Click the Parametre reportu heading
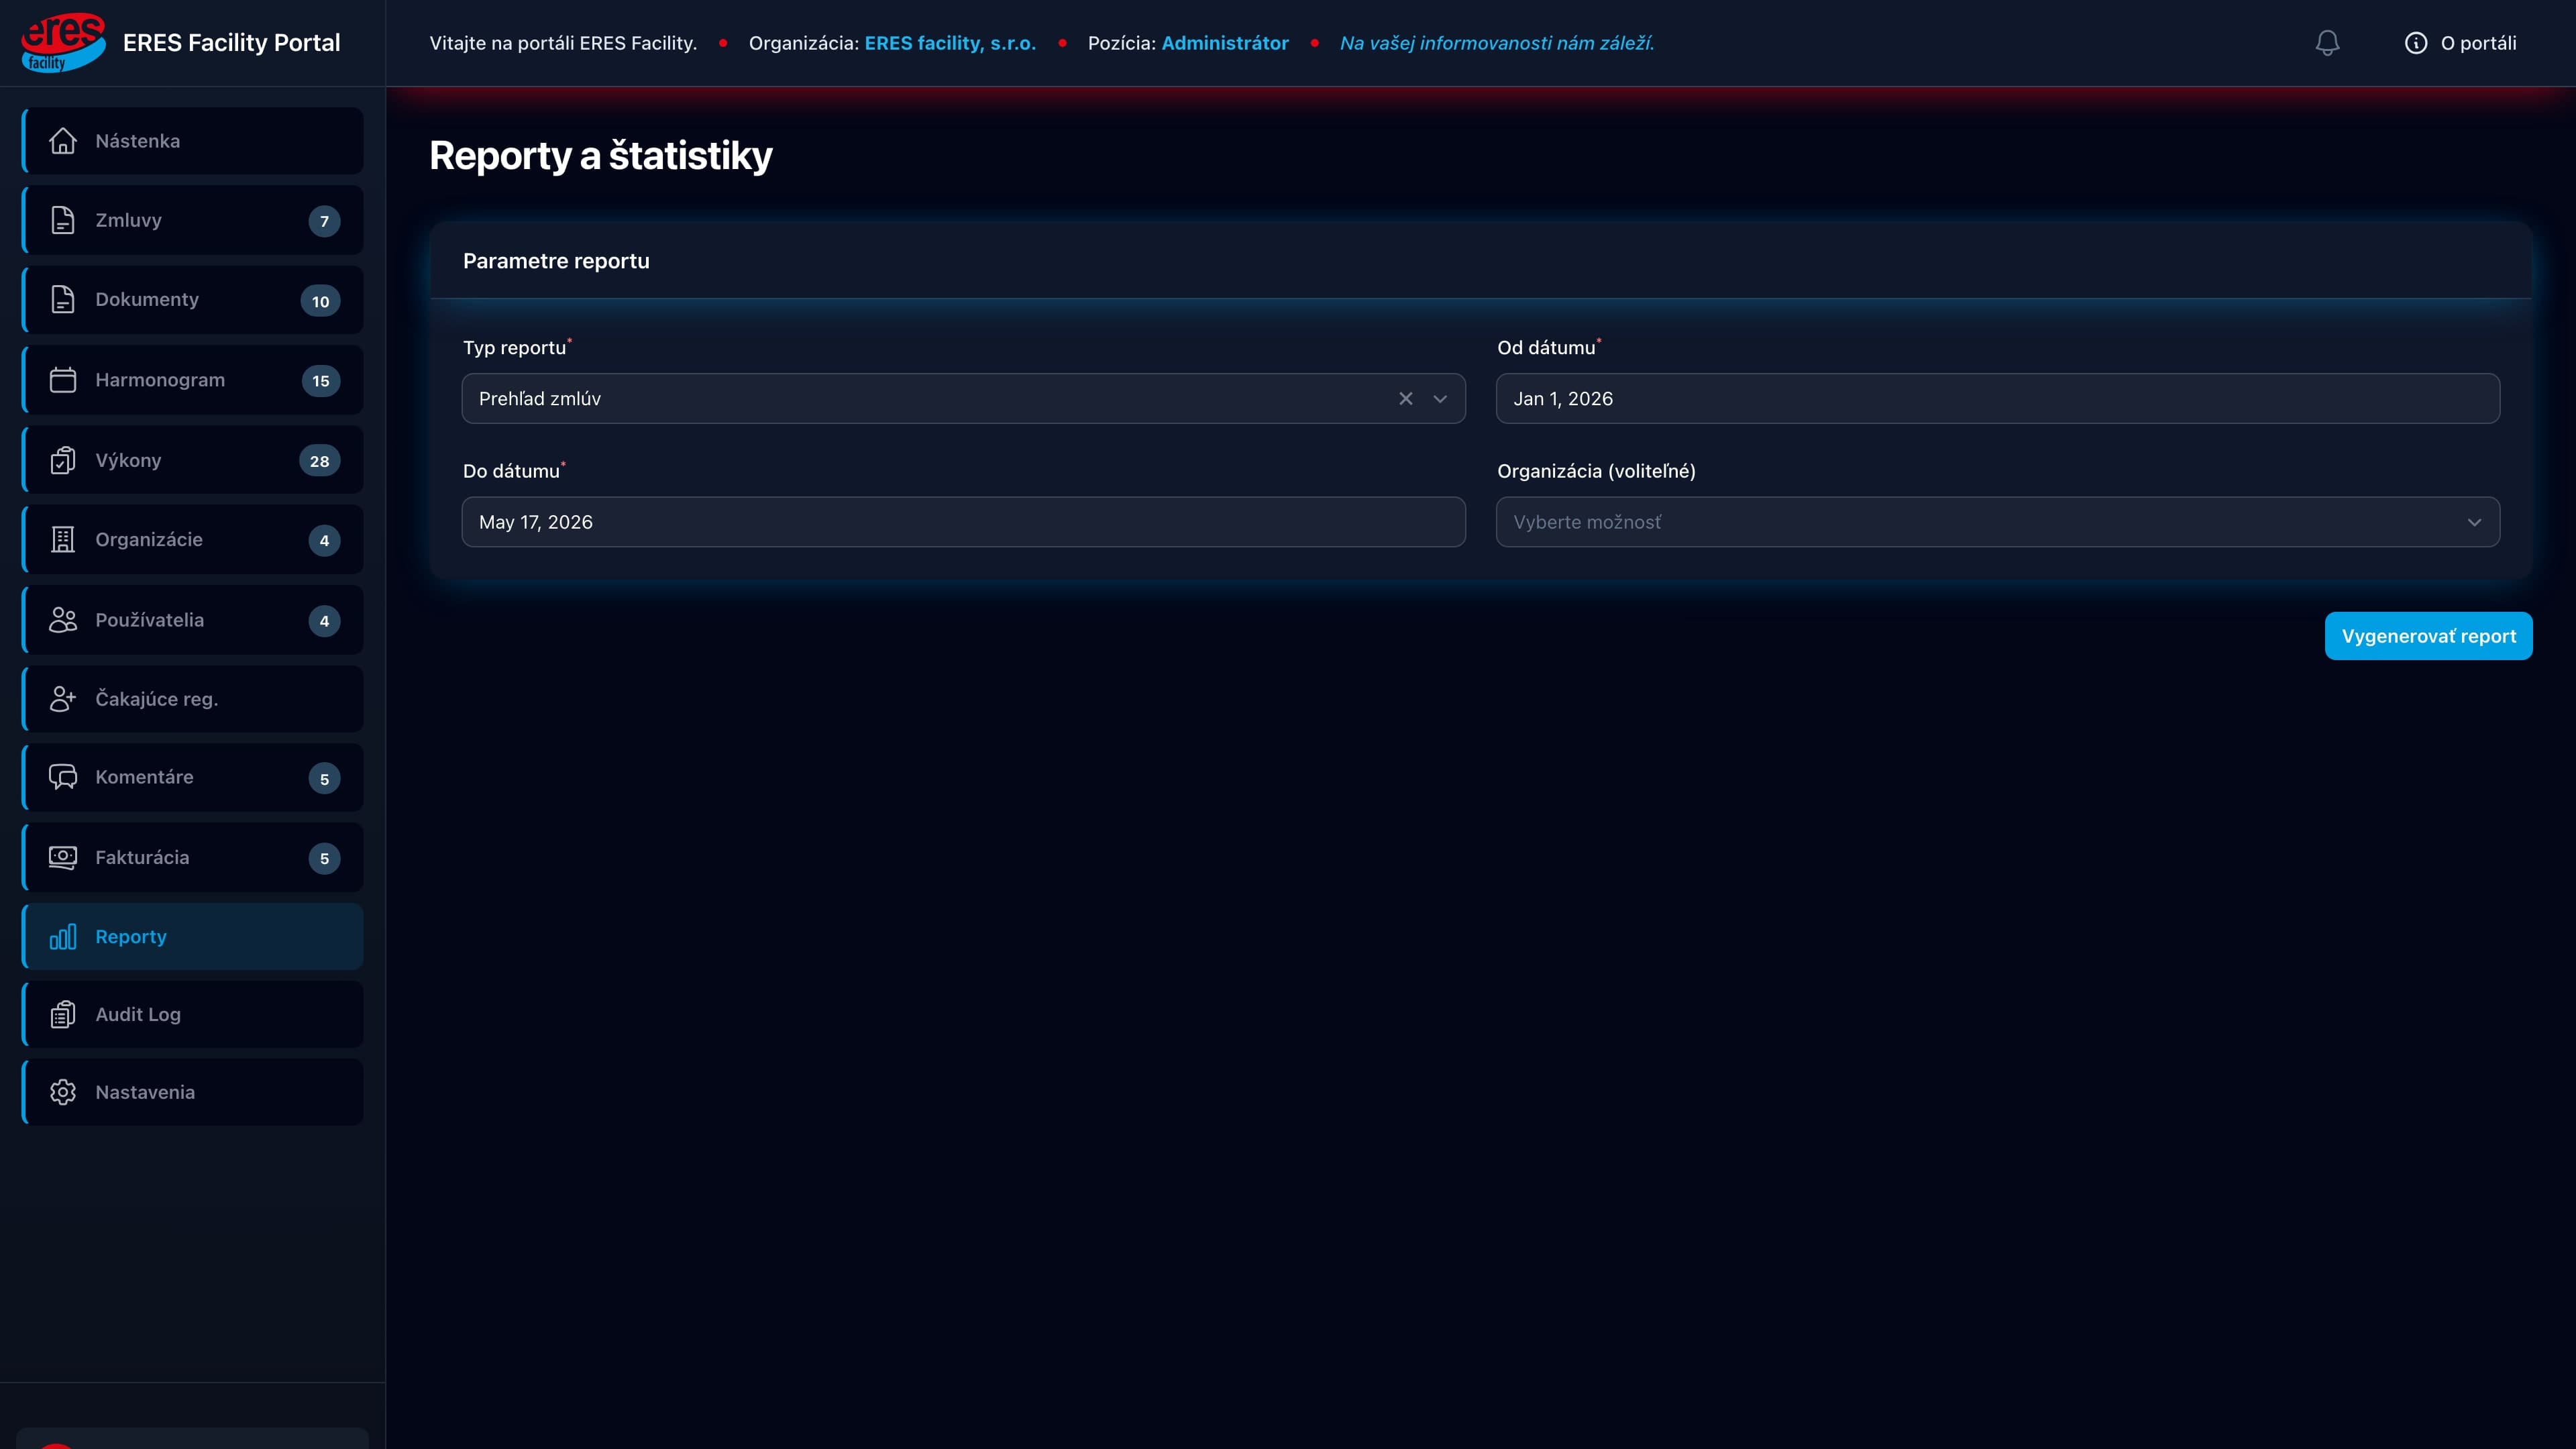The height and width of the screenshot is (1449, 2576). 556,261
